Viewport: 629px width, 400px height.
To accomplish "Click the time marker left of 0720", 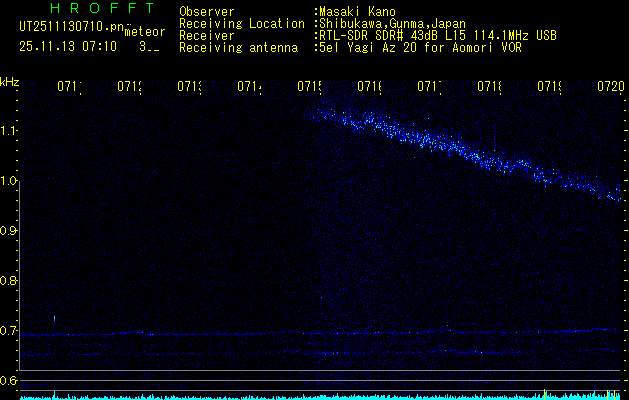I will pyautogui.click(x=550, y=87).
